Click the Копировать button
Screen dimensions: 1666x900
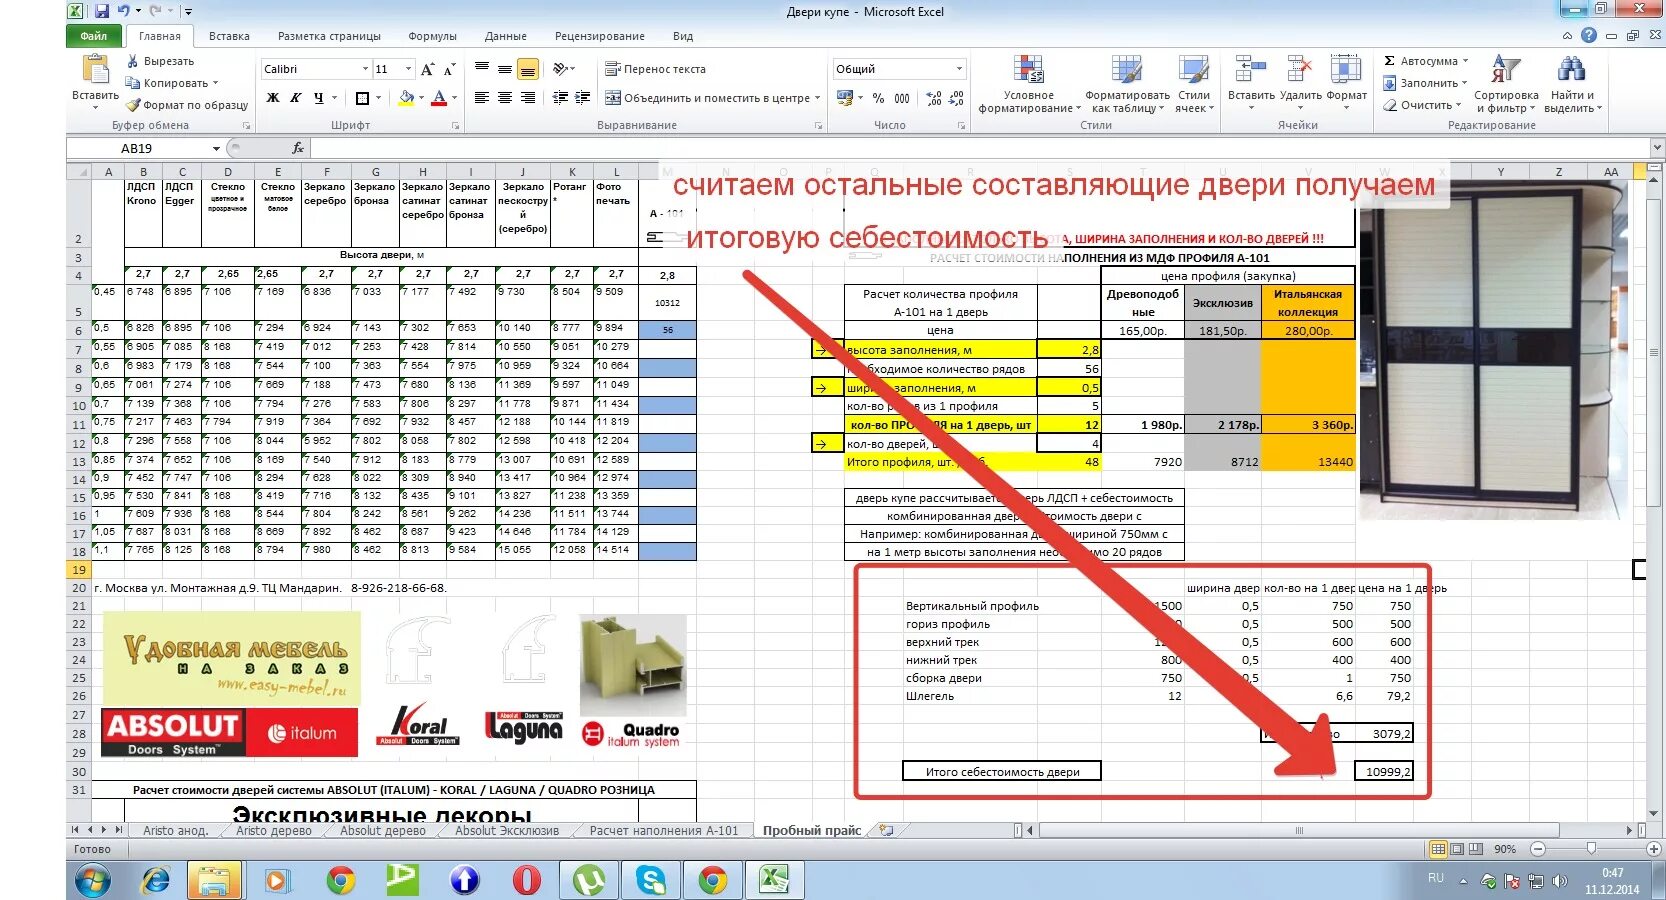172,83
